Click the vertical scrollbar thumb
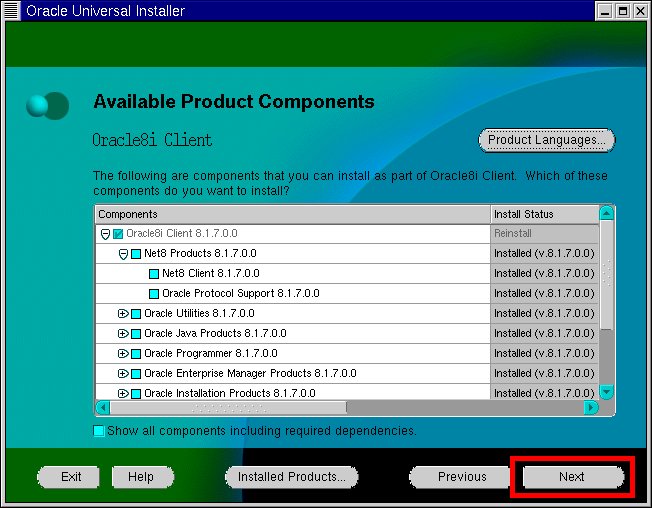The width and height of the screenshot is (652, 508). [607, 275]
